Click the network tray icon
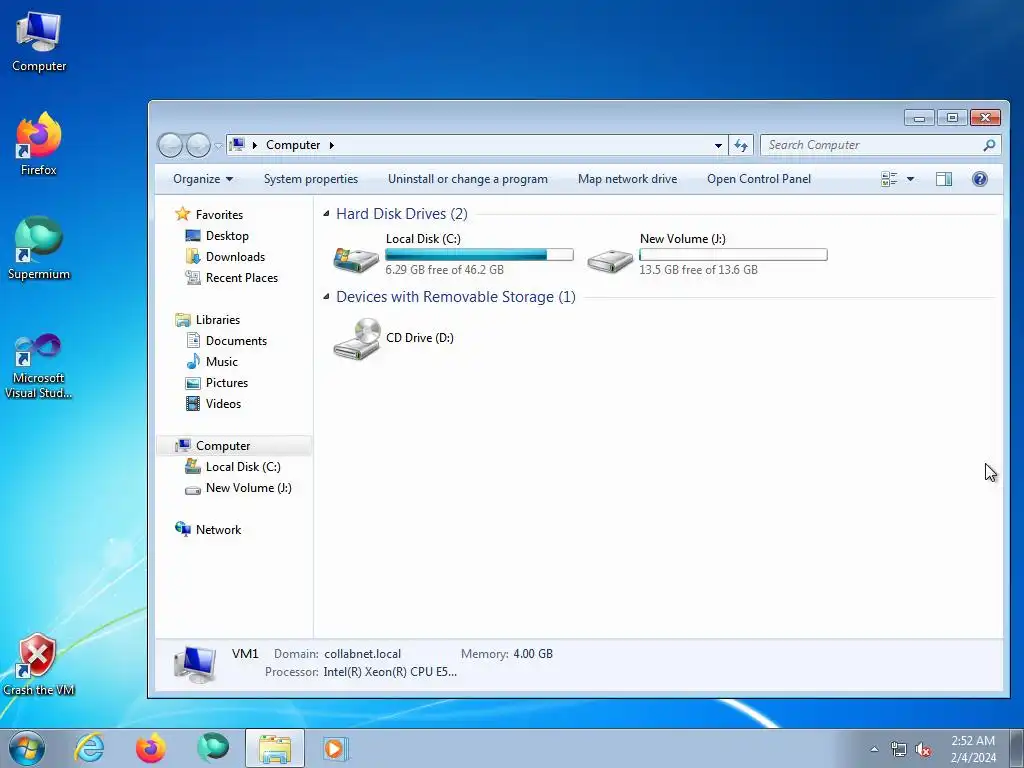Screen dimensions: 1024x768 899,749
